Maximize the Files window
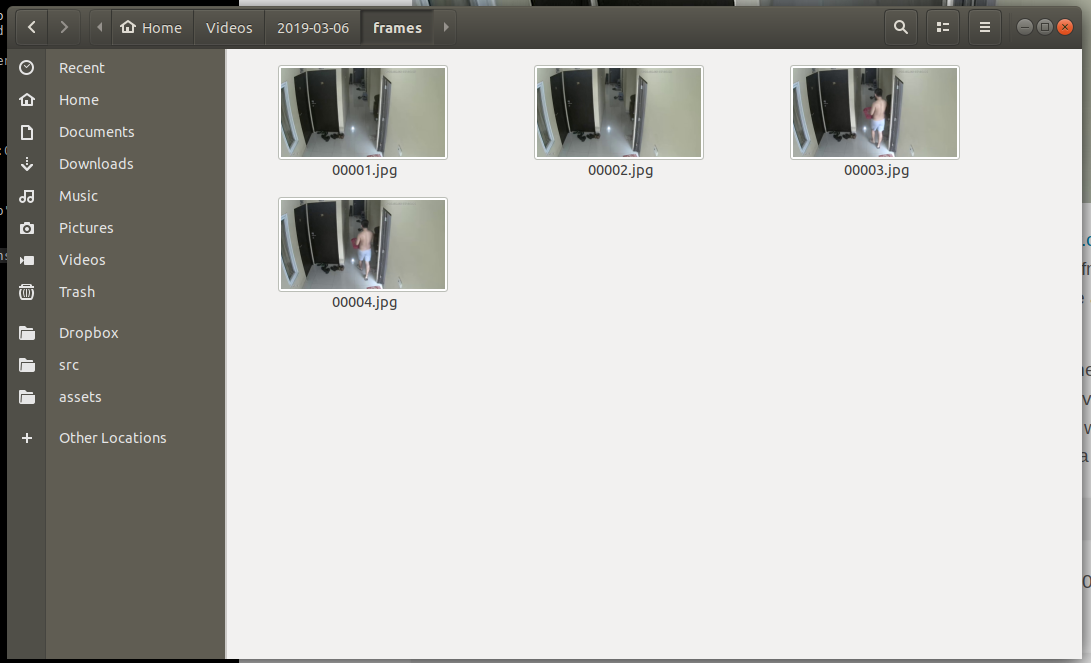 pyautogui.click(x=1044, y=27)
